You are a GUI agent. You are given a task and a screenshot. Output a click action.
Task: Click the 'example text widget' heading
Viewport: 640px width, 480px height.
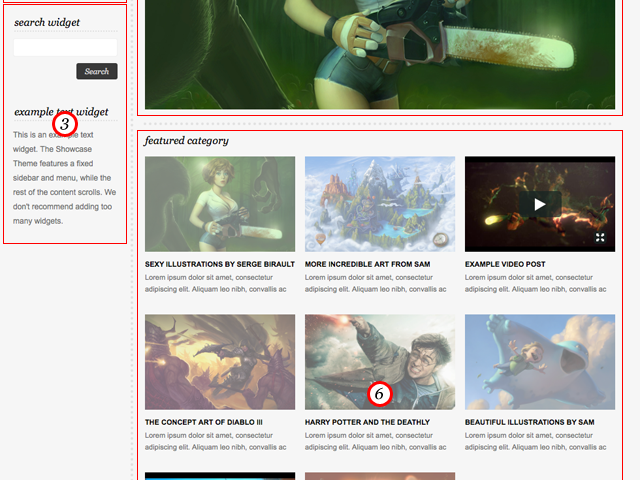click(x=61, y=112)
